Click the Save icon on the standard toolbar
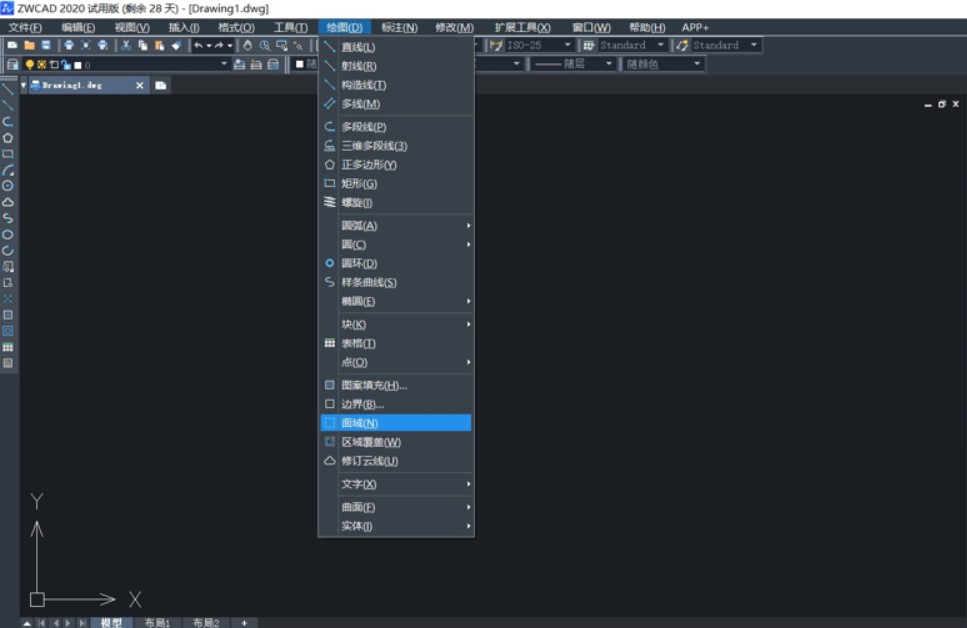The image size is (967, 628). [x=46, y=45]
